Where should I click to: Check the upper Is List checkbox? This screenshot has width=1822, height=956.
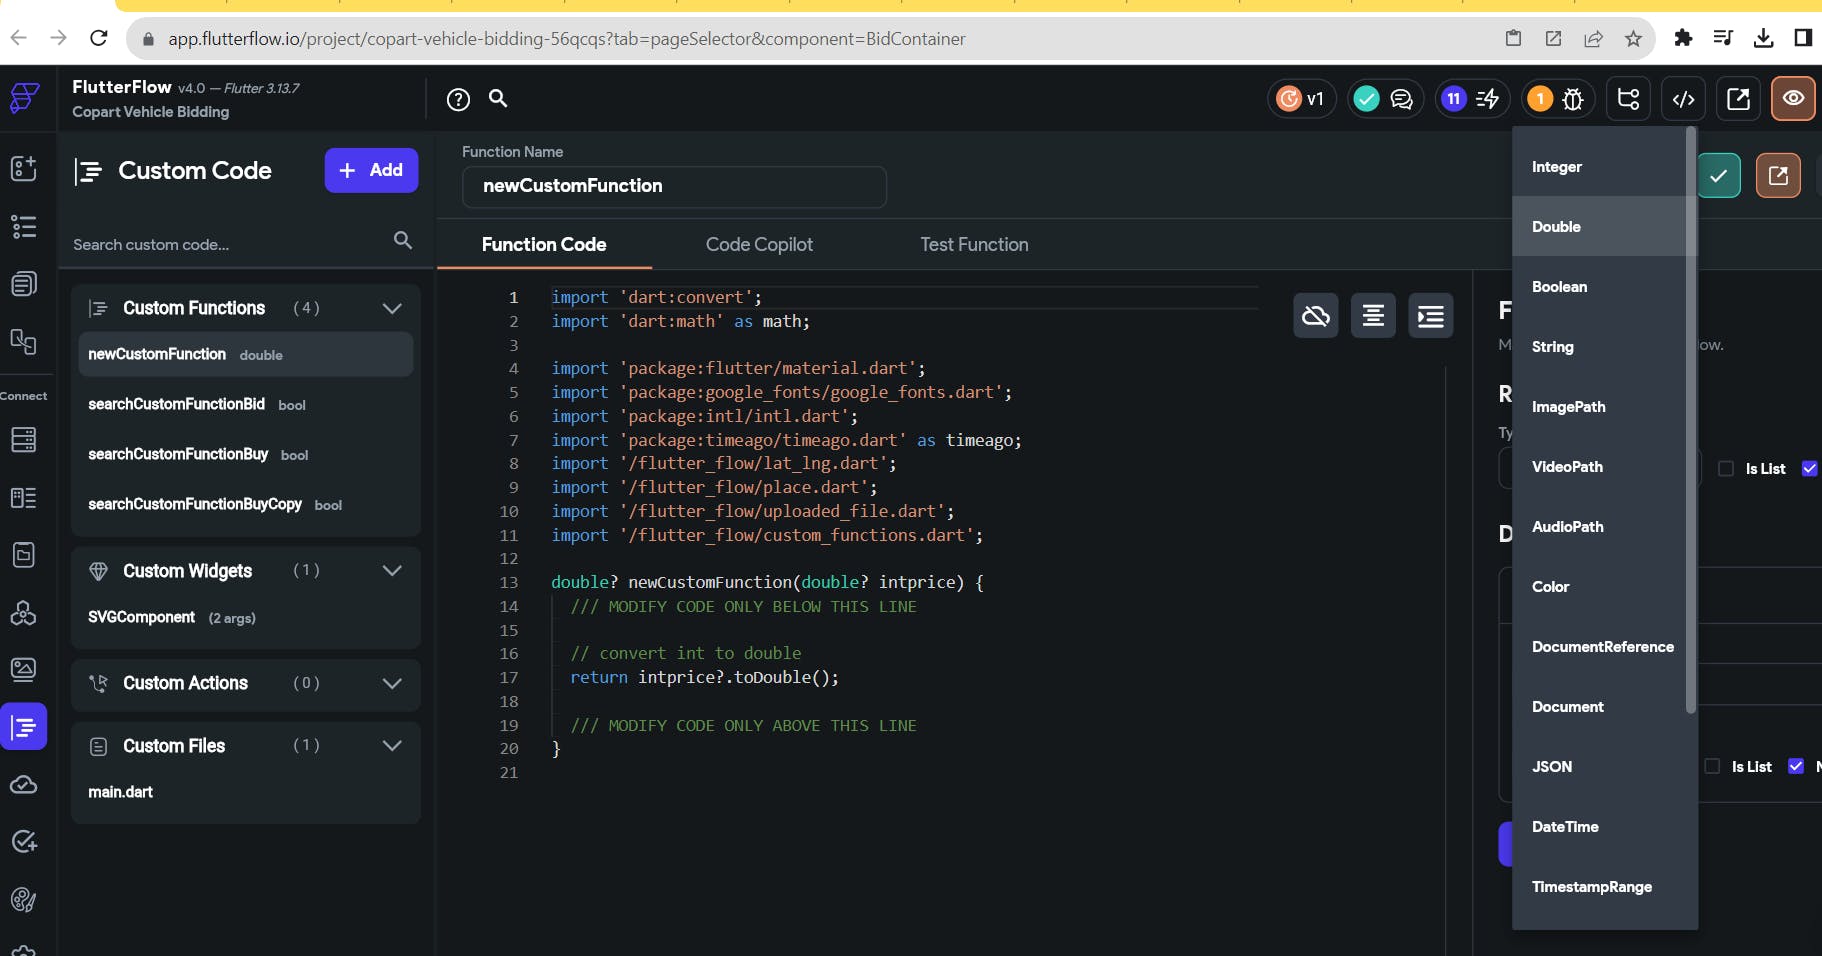point(1726,469)
